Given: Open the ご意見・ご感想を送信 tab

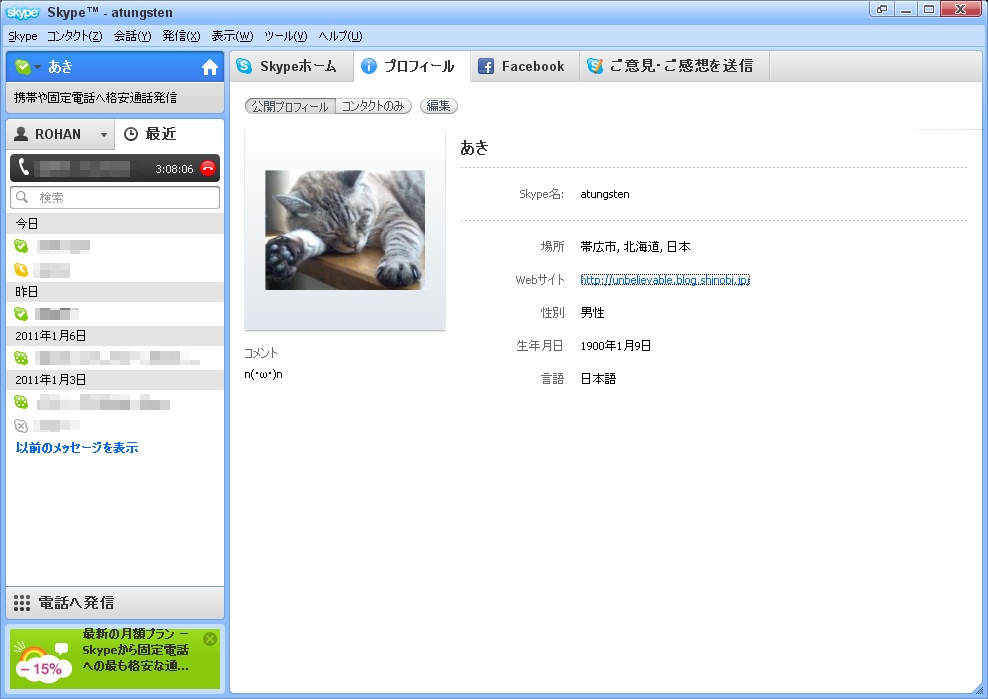Looking at the screenshot, I should [674, 66].
